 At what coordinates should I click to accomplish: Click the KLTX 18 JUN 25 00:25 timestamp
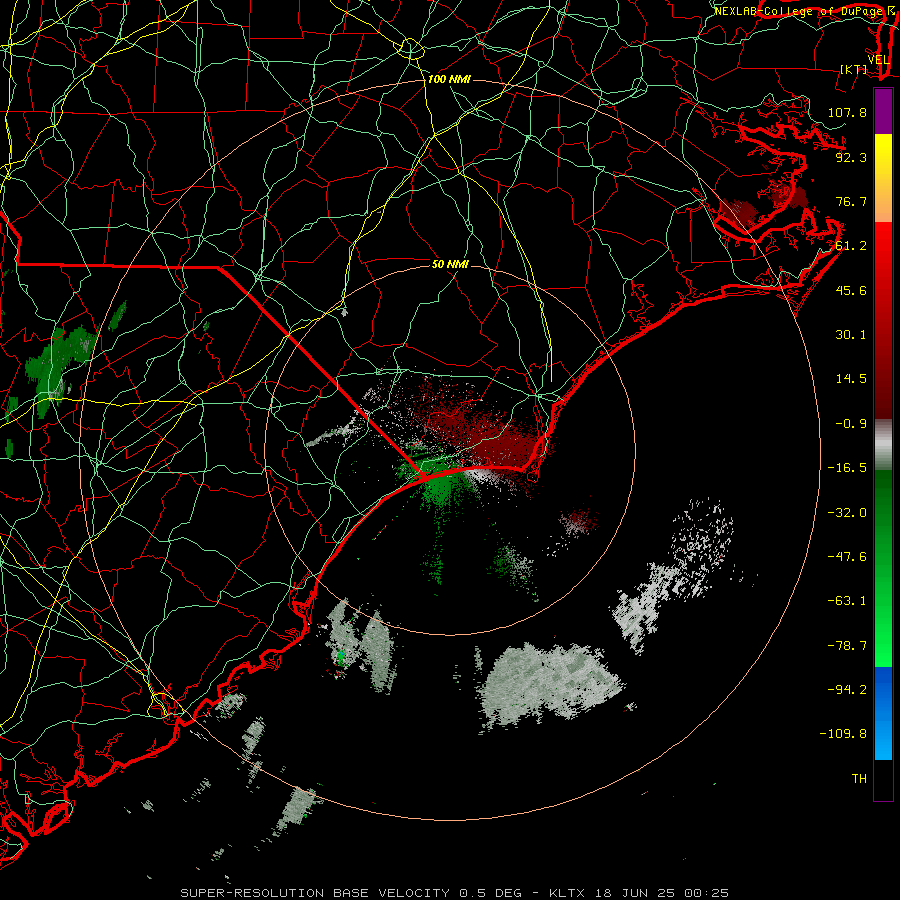pos(639,893)
